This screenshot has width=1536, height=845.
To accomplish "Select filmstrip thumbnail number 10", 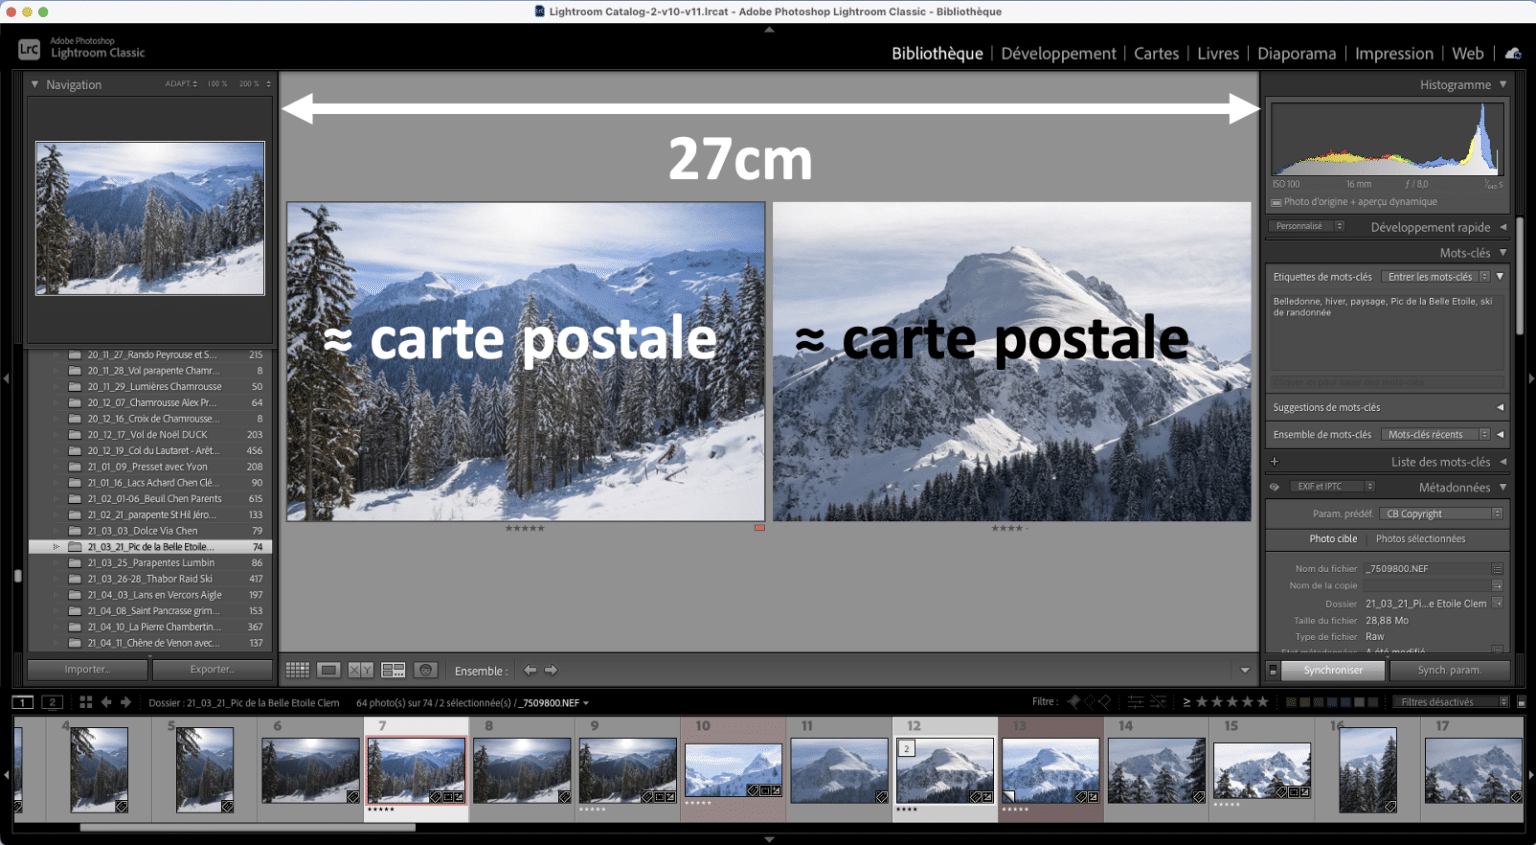I will (733, 770).
